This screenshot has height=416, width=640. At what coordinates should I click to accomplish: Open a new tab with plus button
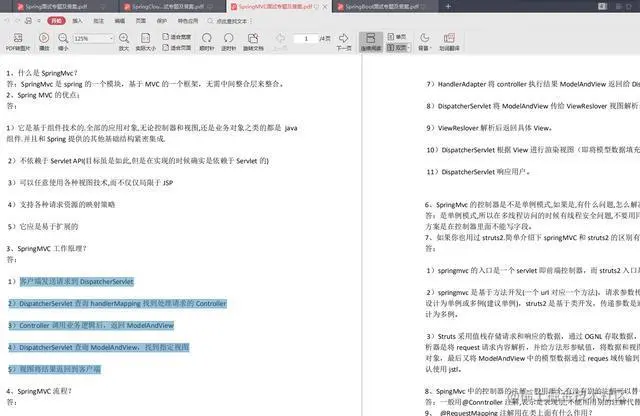pos(448,6)
